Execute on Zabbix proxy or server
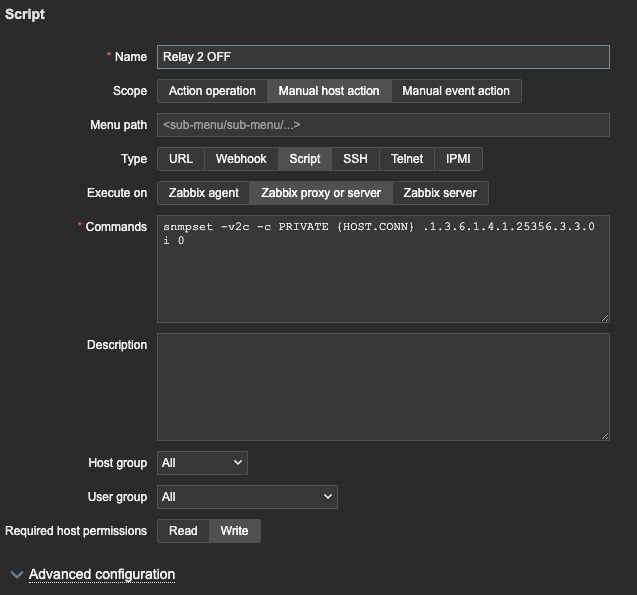Viewport: 637px width, 595px height. pos(321,193)
